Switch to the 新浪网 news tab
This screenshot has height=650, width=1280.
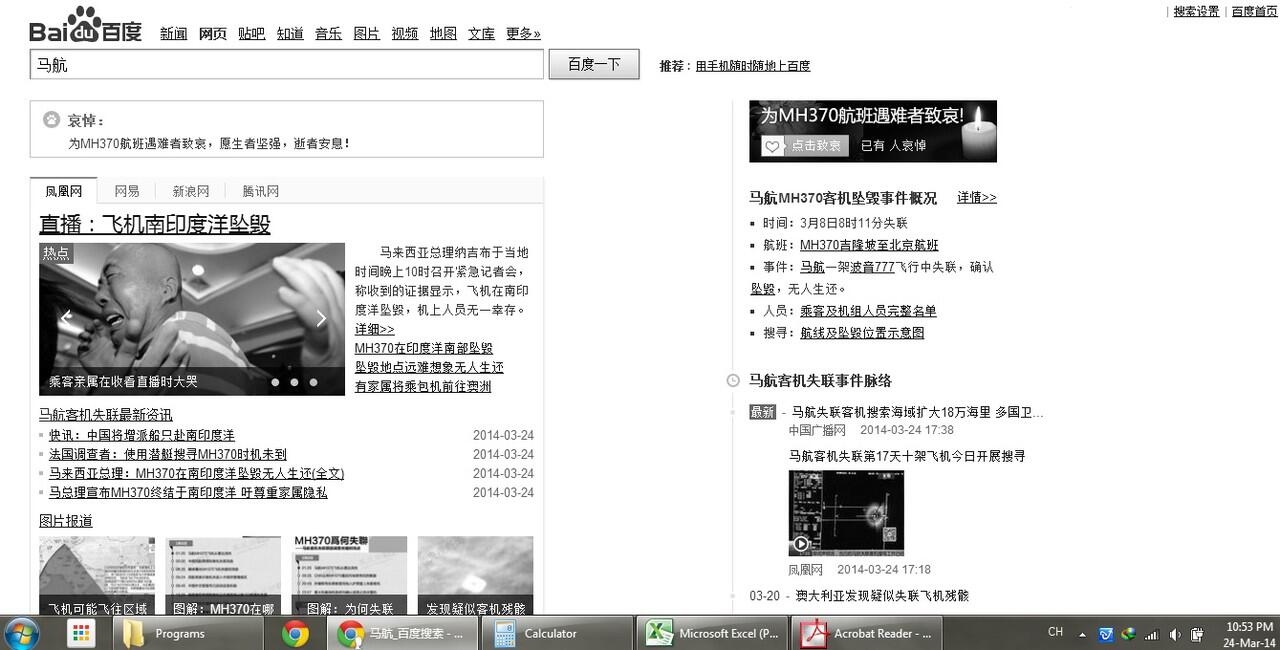(x=191, y=191)
